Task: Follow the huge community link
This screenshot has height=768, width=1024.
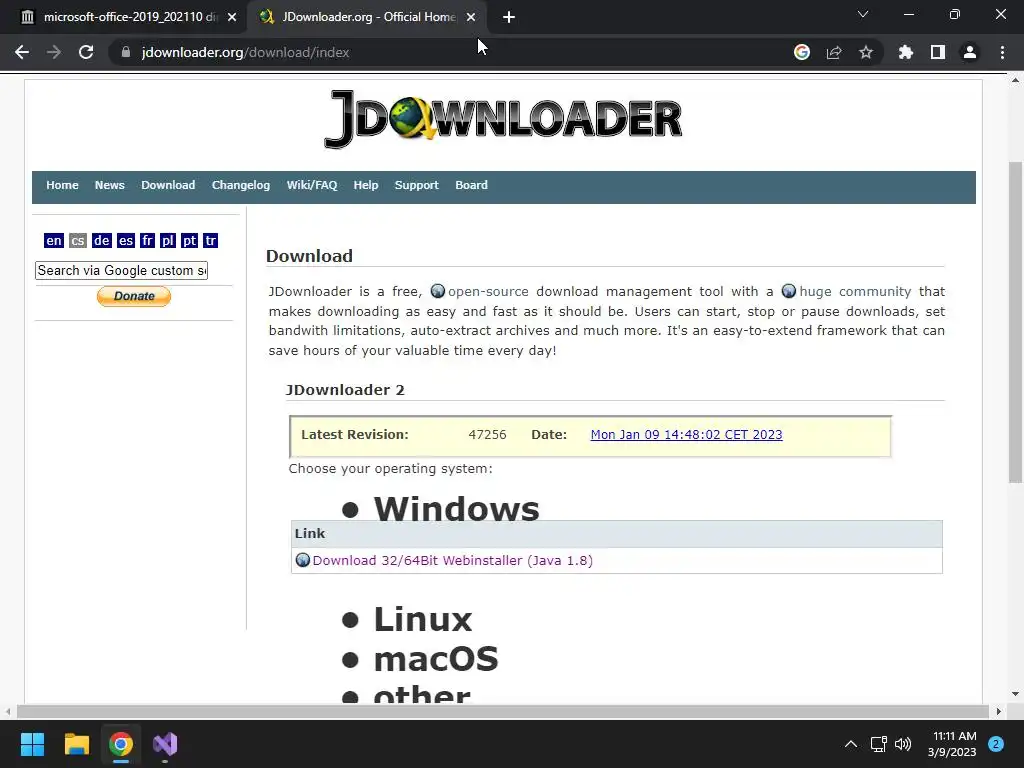Action: pos(855,291)
